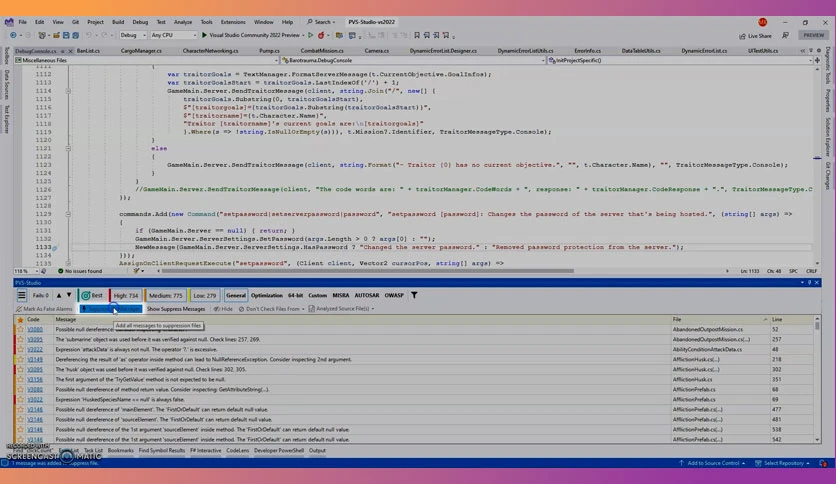
Task: Click the Open File folder icon
Action: (56, 35)
